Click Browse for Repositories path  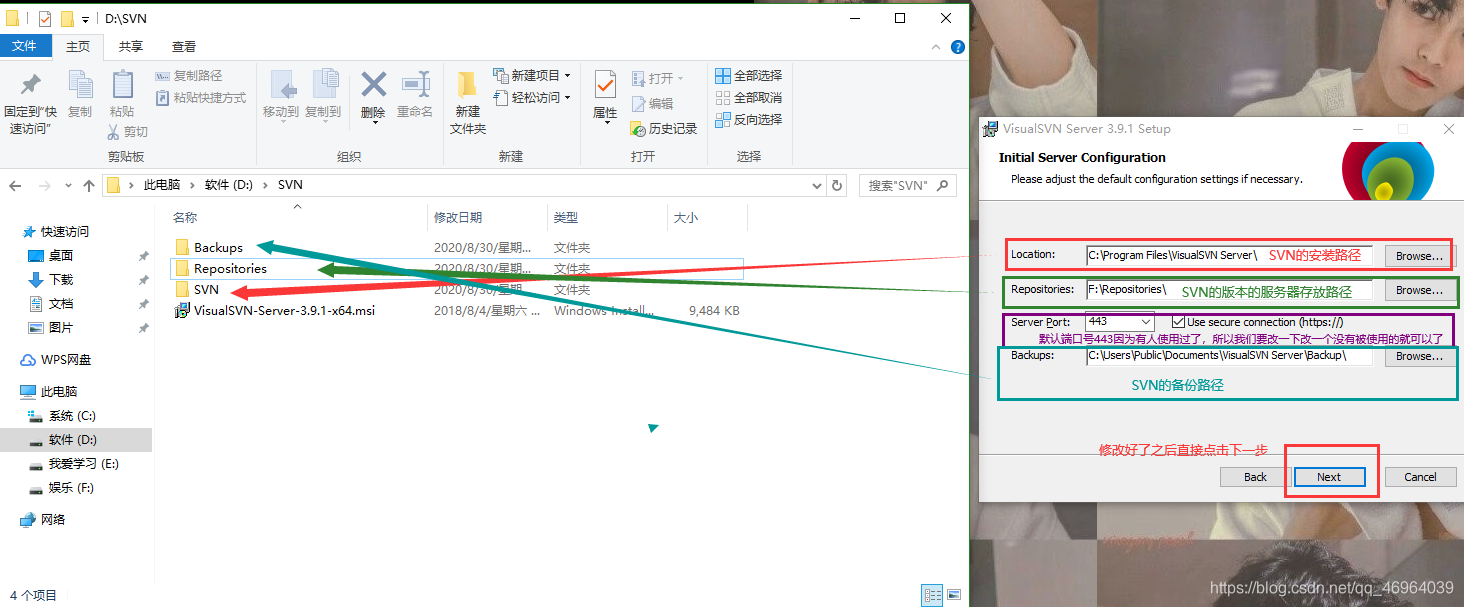tap(1419, 290)
